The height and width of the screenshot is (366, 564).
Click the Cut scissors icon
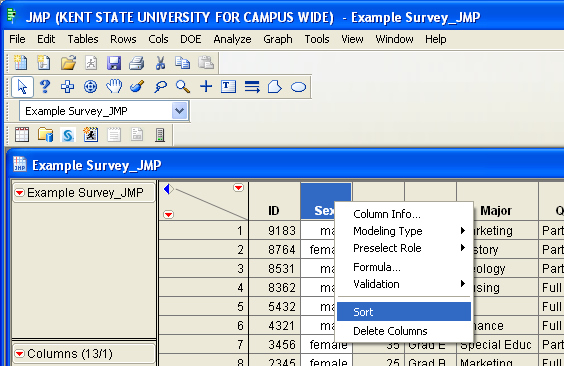(x=160, y=63)
